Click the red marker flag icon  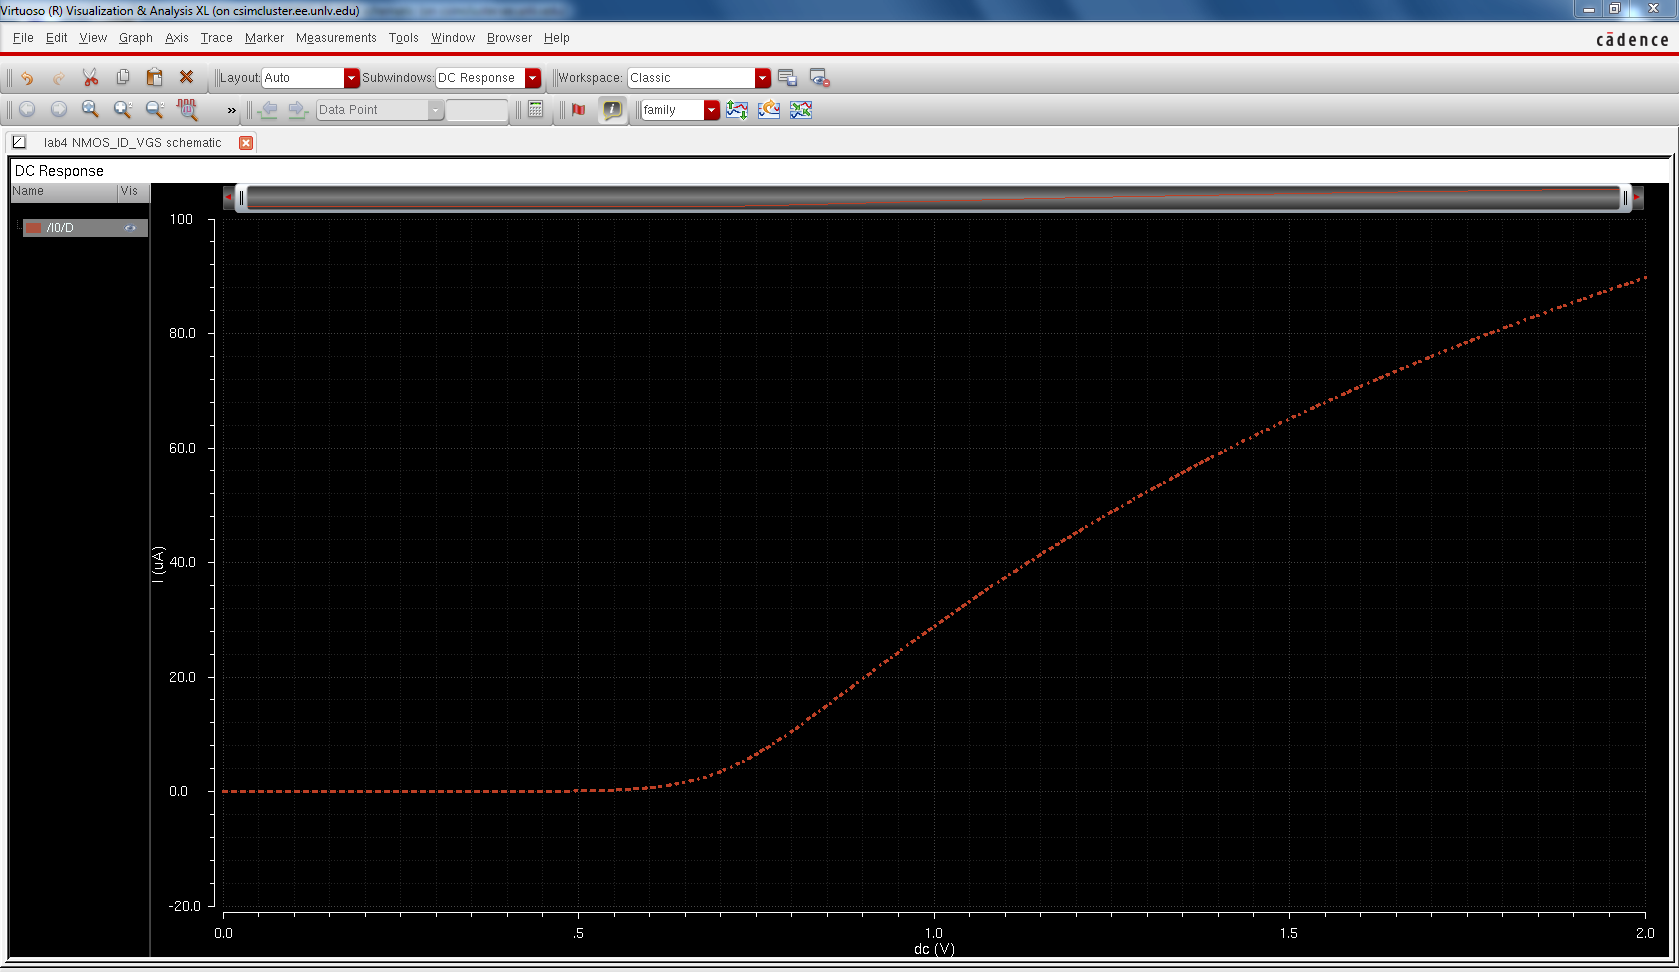pyautogui.click(x=579, y=109)
